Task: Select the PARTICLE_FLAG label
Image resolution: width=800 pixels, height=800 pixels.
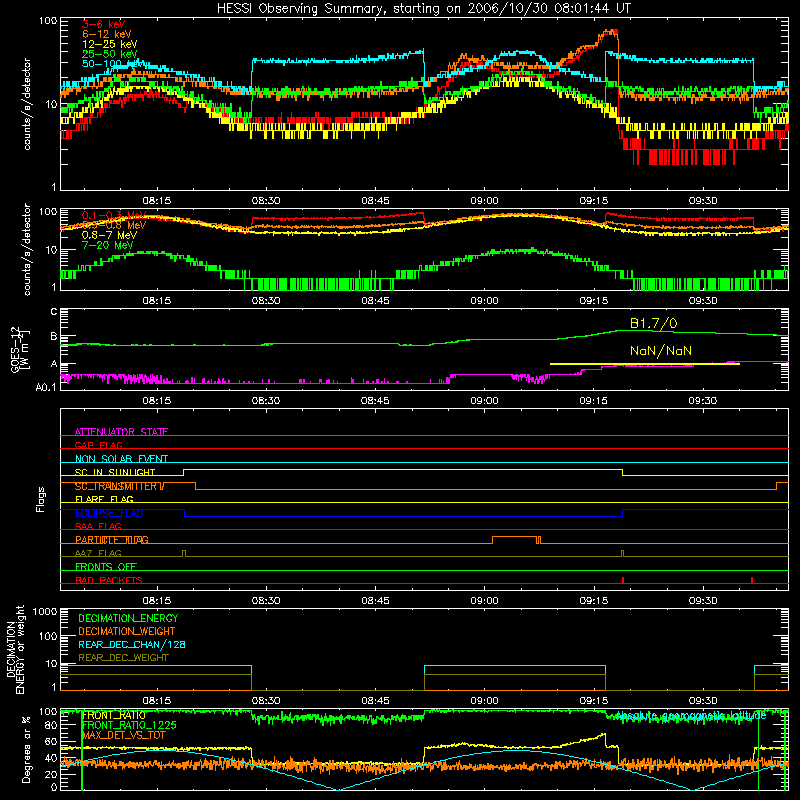Action: 112,540
